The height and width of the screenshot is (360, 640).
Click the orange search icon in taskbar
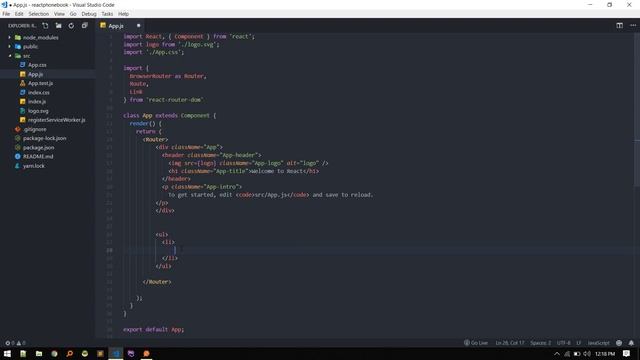(69, 353)
